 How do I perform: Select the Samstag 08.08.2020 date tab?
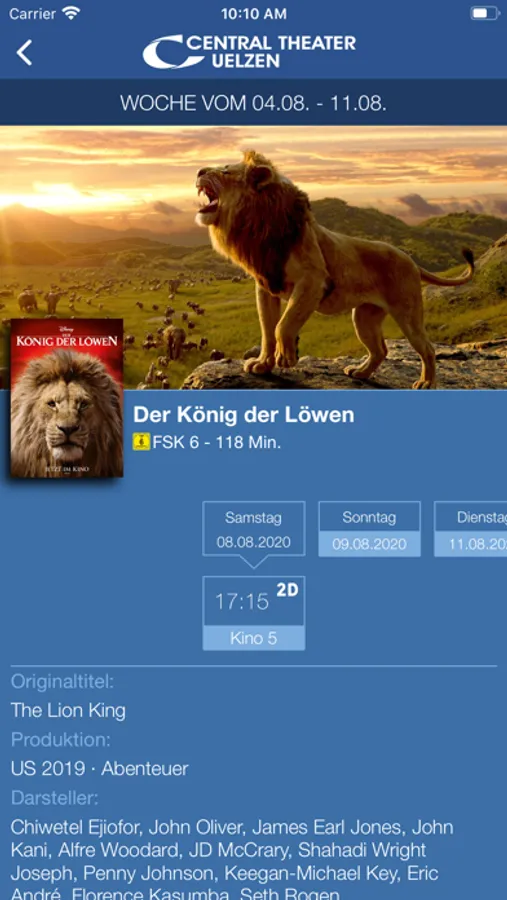[254, 529]
